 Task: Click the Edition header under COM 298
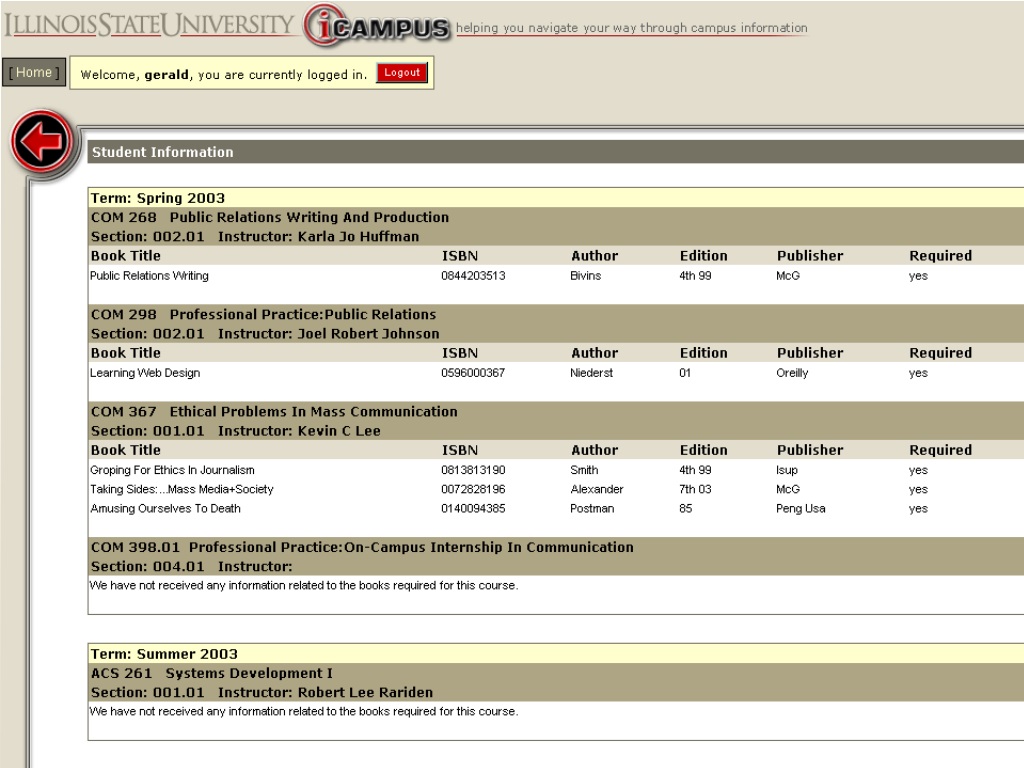pos(703,353)
